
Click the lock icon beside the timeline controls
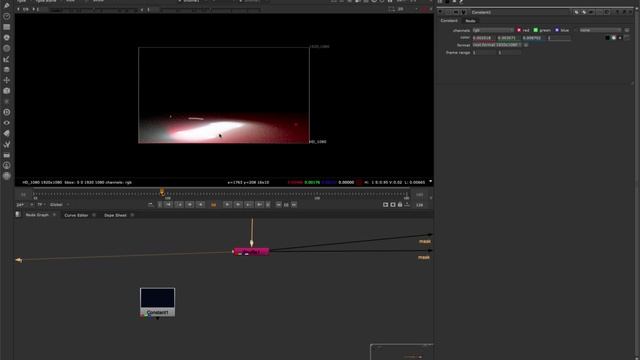pos(400,204)
